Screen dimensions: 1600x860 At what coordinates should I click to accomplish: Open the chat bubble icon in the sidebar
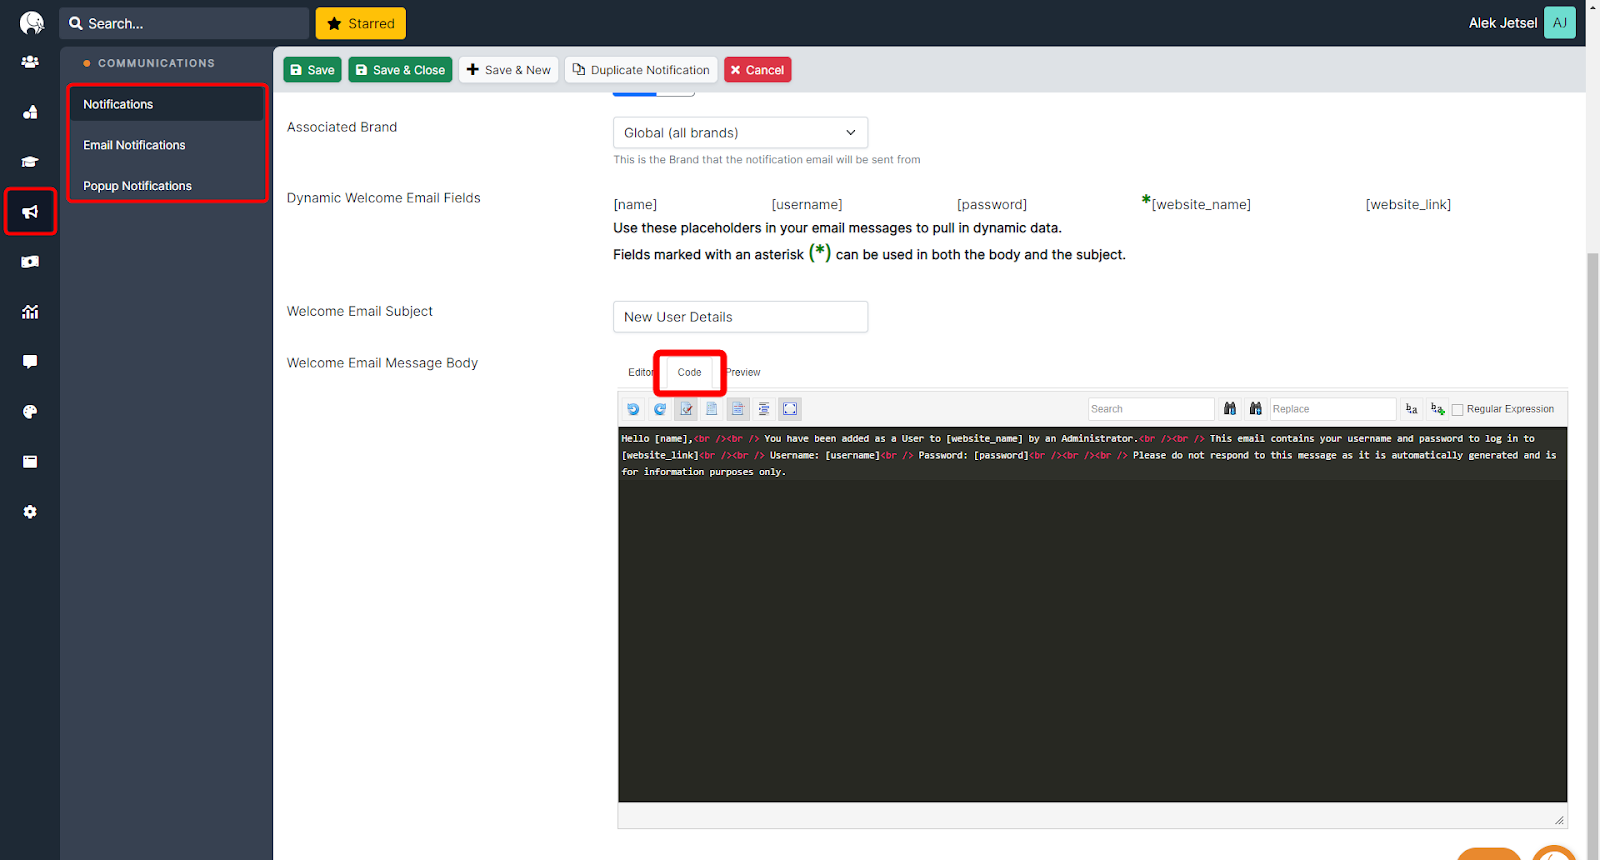click(x=30, y=362)
